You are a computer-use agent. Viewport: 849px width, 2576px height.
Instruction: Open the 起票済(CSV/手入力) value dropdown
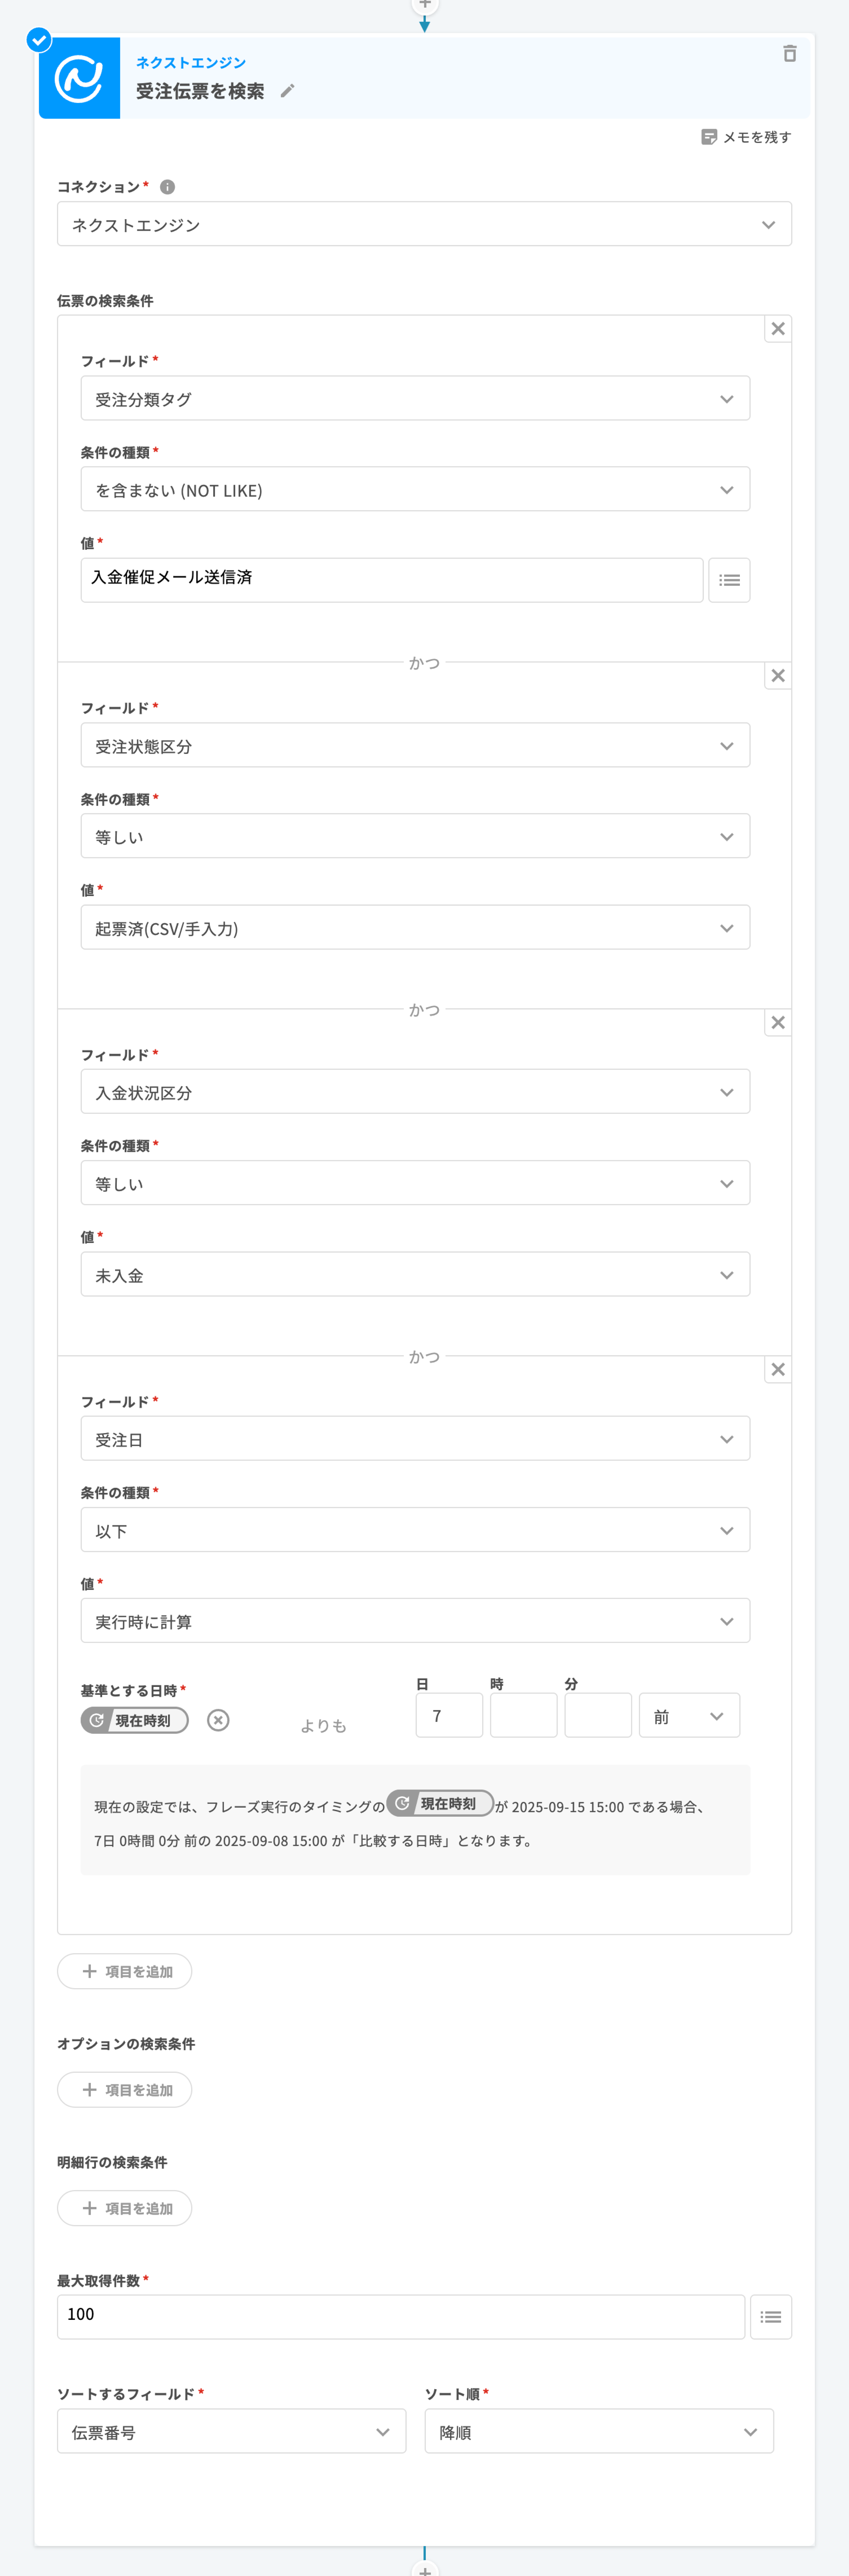tap(415, 928)
